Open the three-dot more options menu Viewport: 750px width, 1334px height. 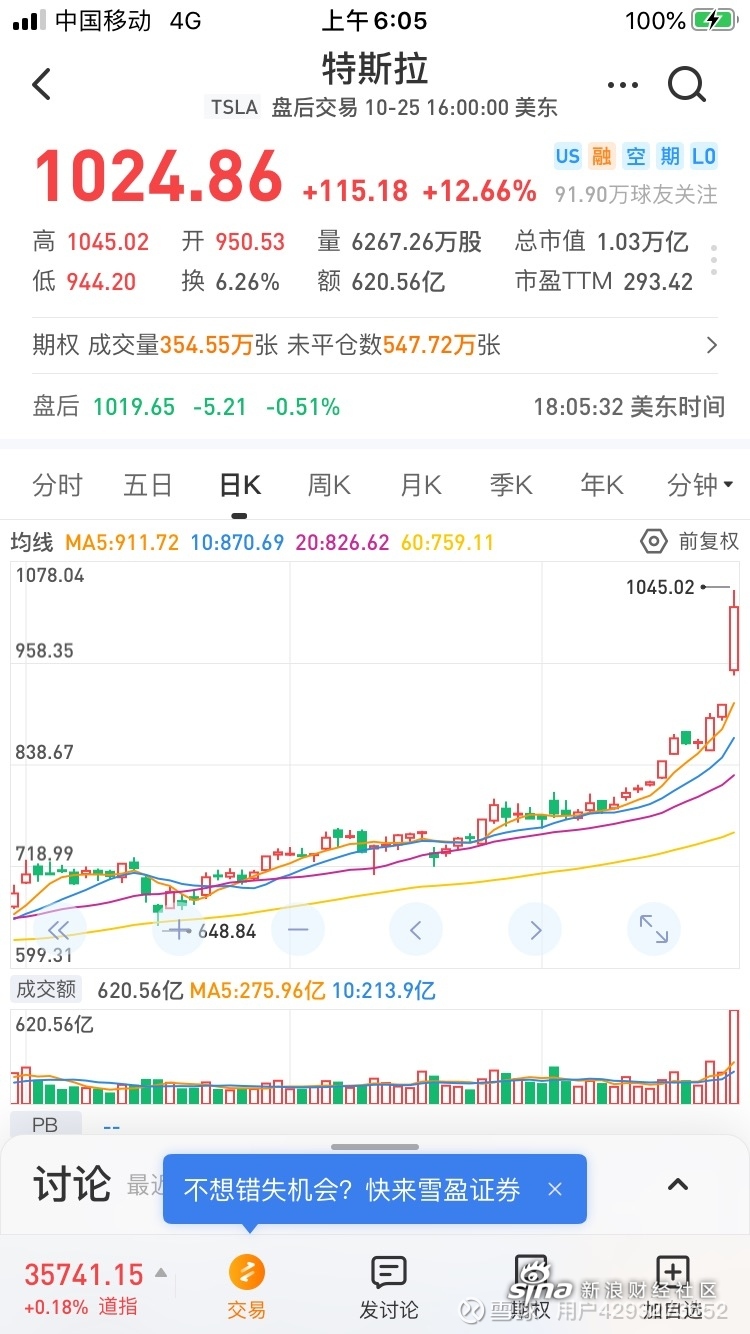point(622,86)
